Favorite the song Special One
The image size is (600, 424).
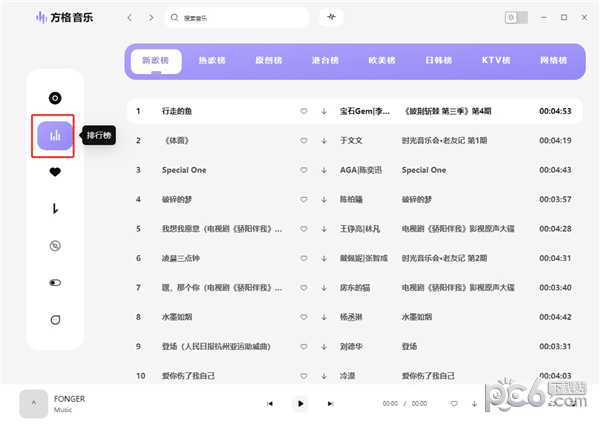(303, 170)
